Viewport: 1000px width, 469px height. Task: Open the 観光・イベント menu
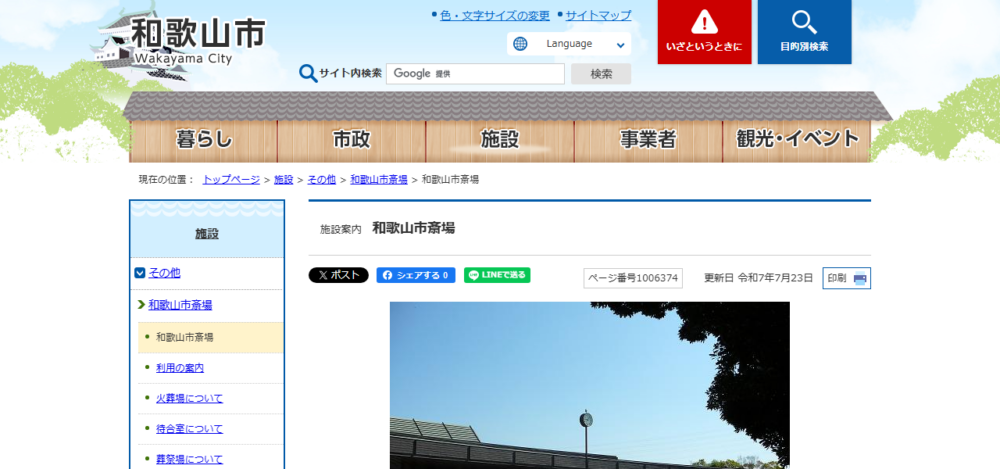pos(797,140)
